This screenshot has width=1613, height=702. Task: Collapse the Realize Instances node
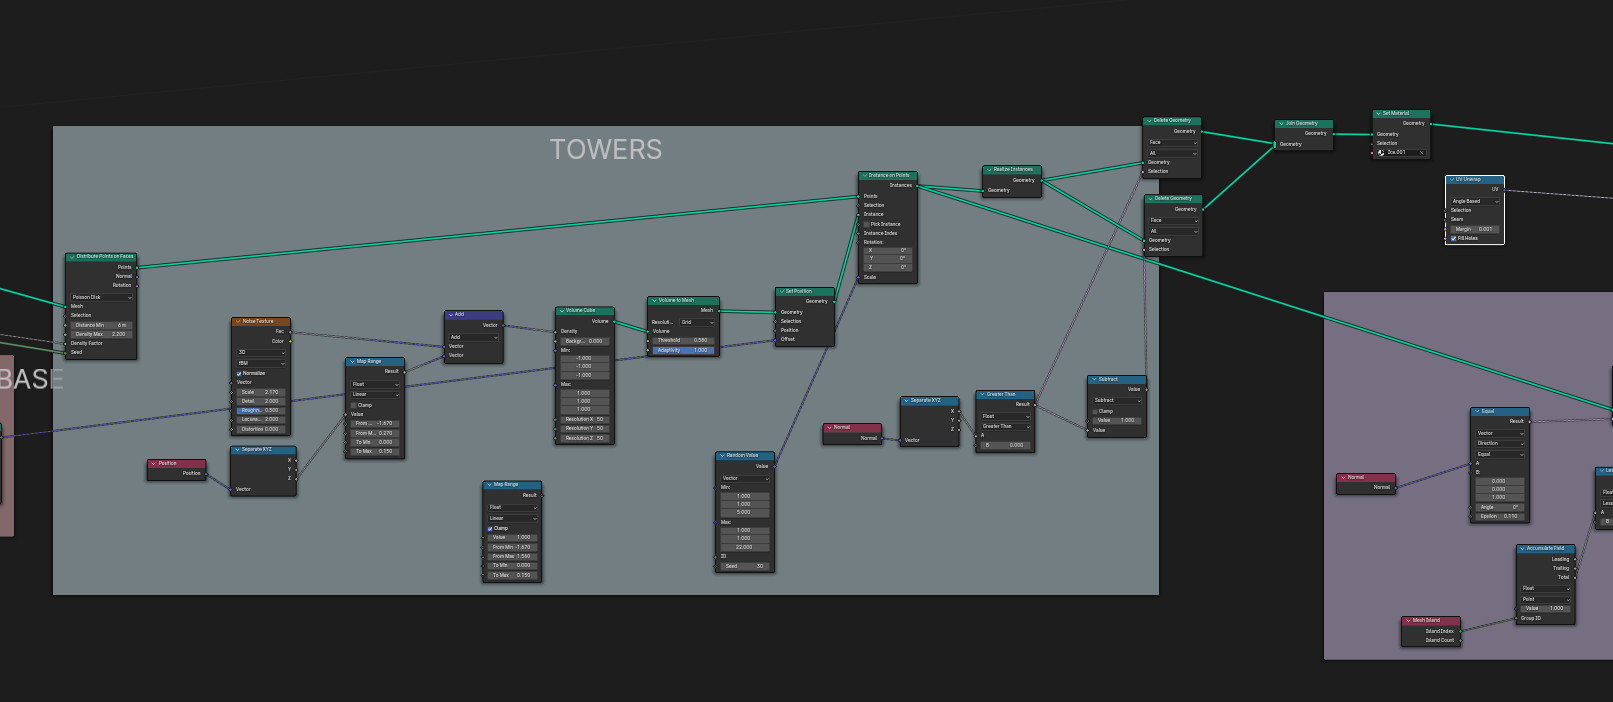pyautogui.click(x=989, y=170)
